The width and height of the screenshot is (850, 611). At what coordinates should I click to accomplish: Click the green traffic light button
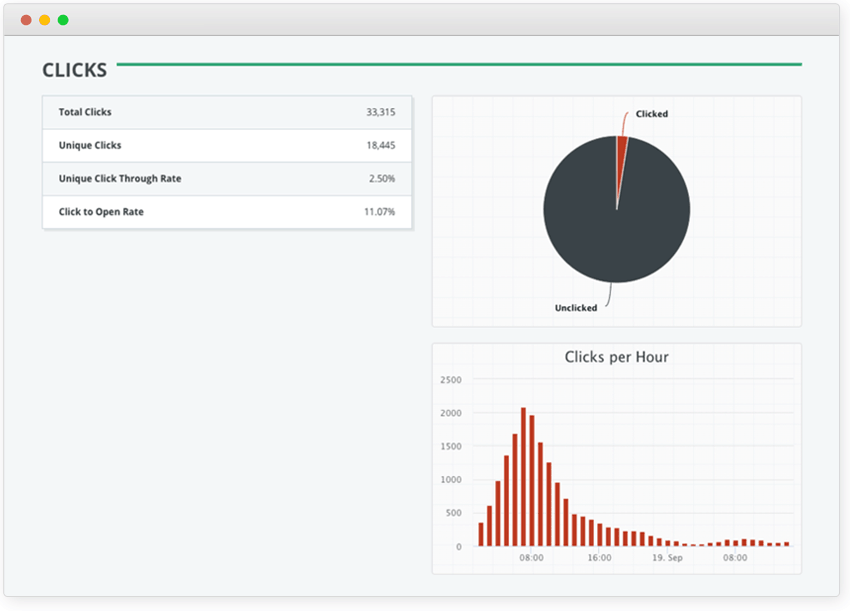click(64, 18)
